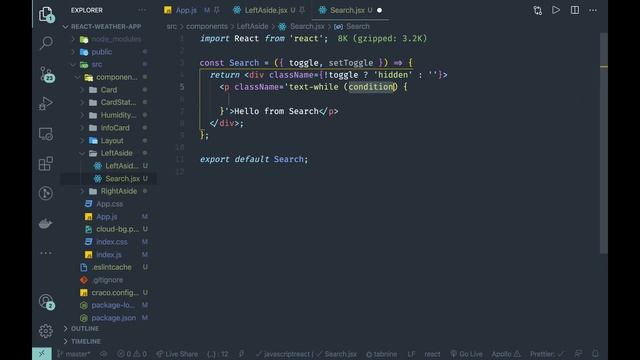Click Go Live in the status bar
Screen dimensions: 640x360
(467, 354)
